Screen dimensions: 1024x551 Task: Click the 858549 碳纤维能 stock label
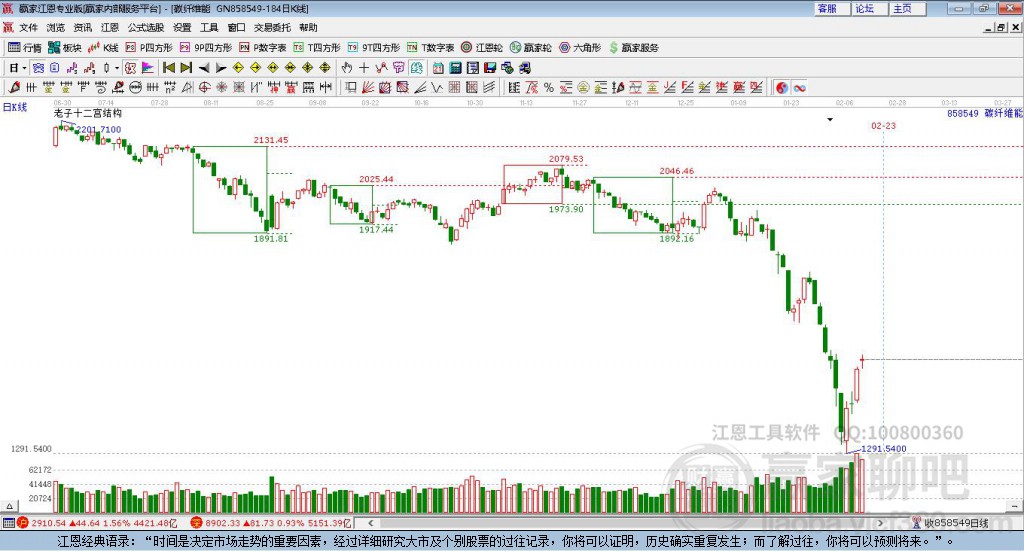click(985, 113)
